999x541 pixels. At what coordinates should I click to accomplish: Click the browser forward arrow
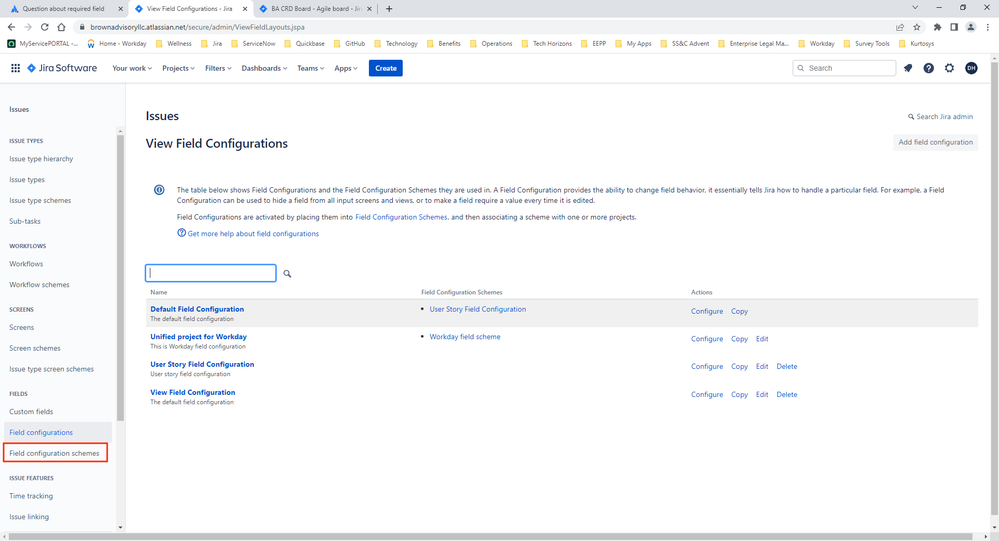(28, 27)
